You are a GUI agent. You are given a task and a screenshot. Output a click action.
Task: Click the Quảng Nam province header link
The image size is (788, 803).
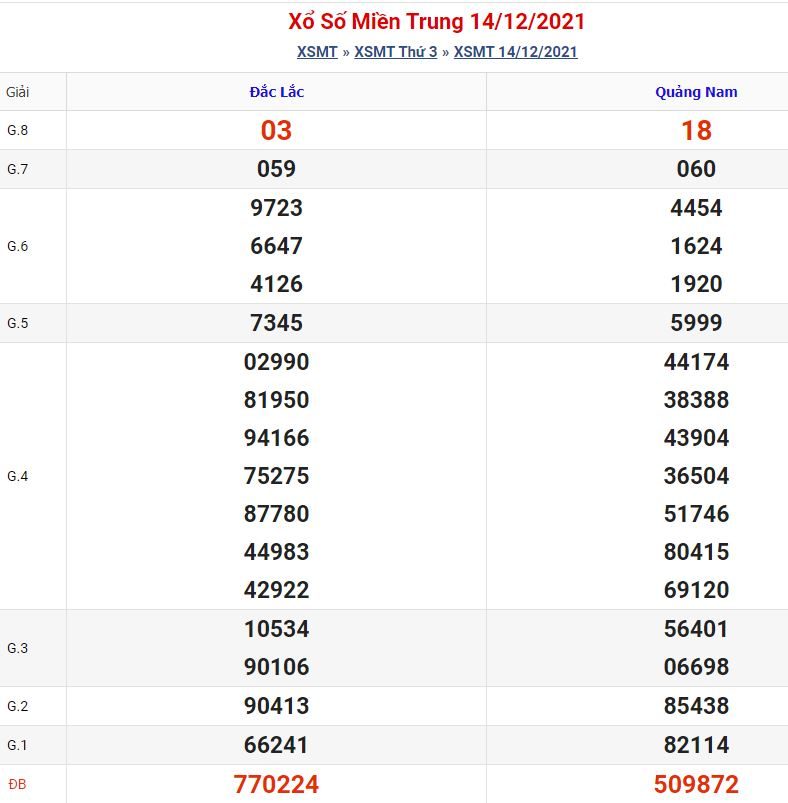point(696,92)
